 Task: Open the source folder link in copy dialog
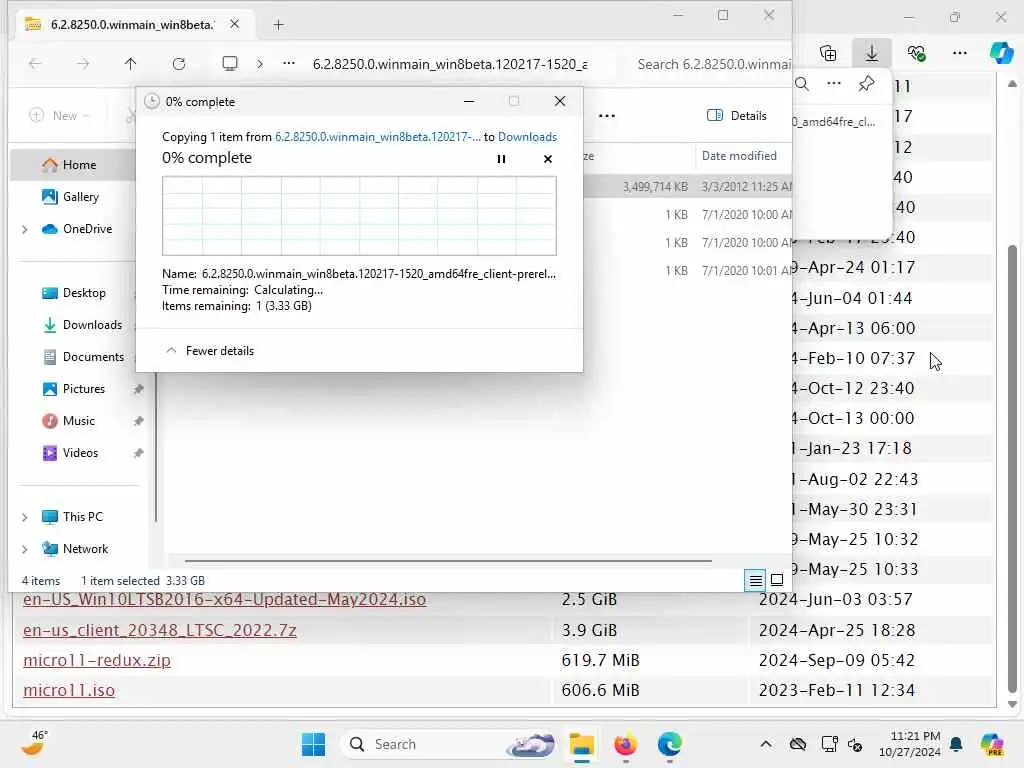pyautogui.click(x=377, y=136)
